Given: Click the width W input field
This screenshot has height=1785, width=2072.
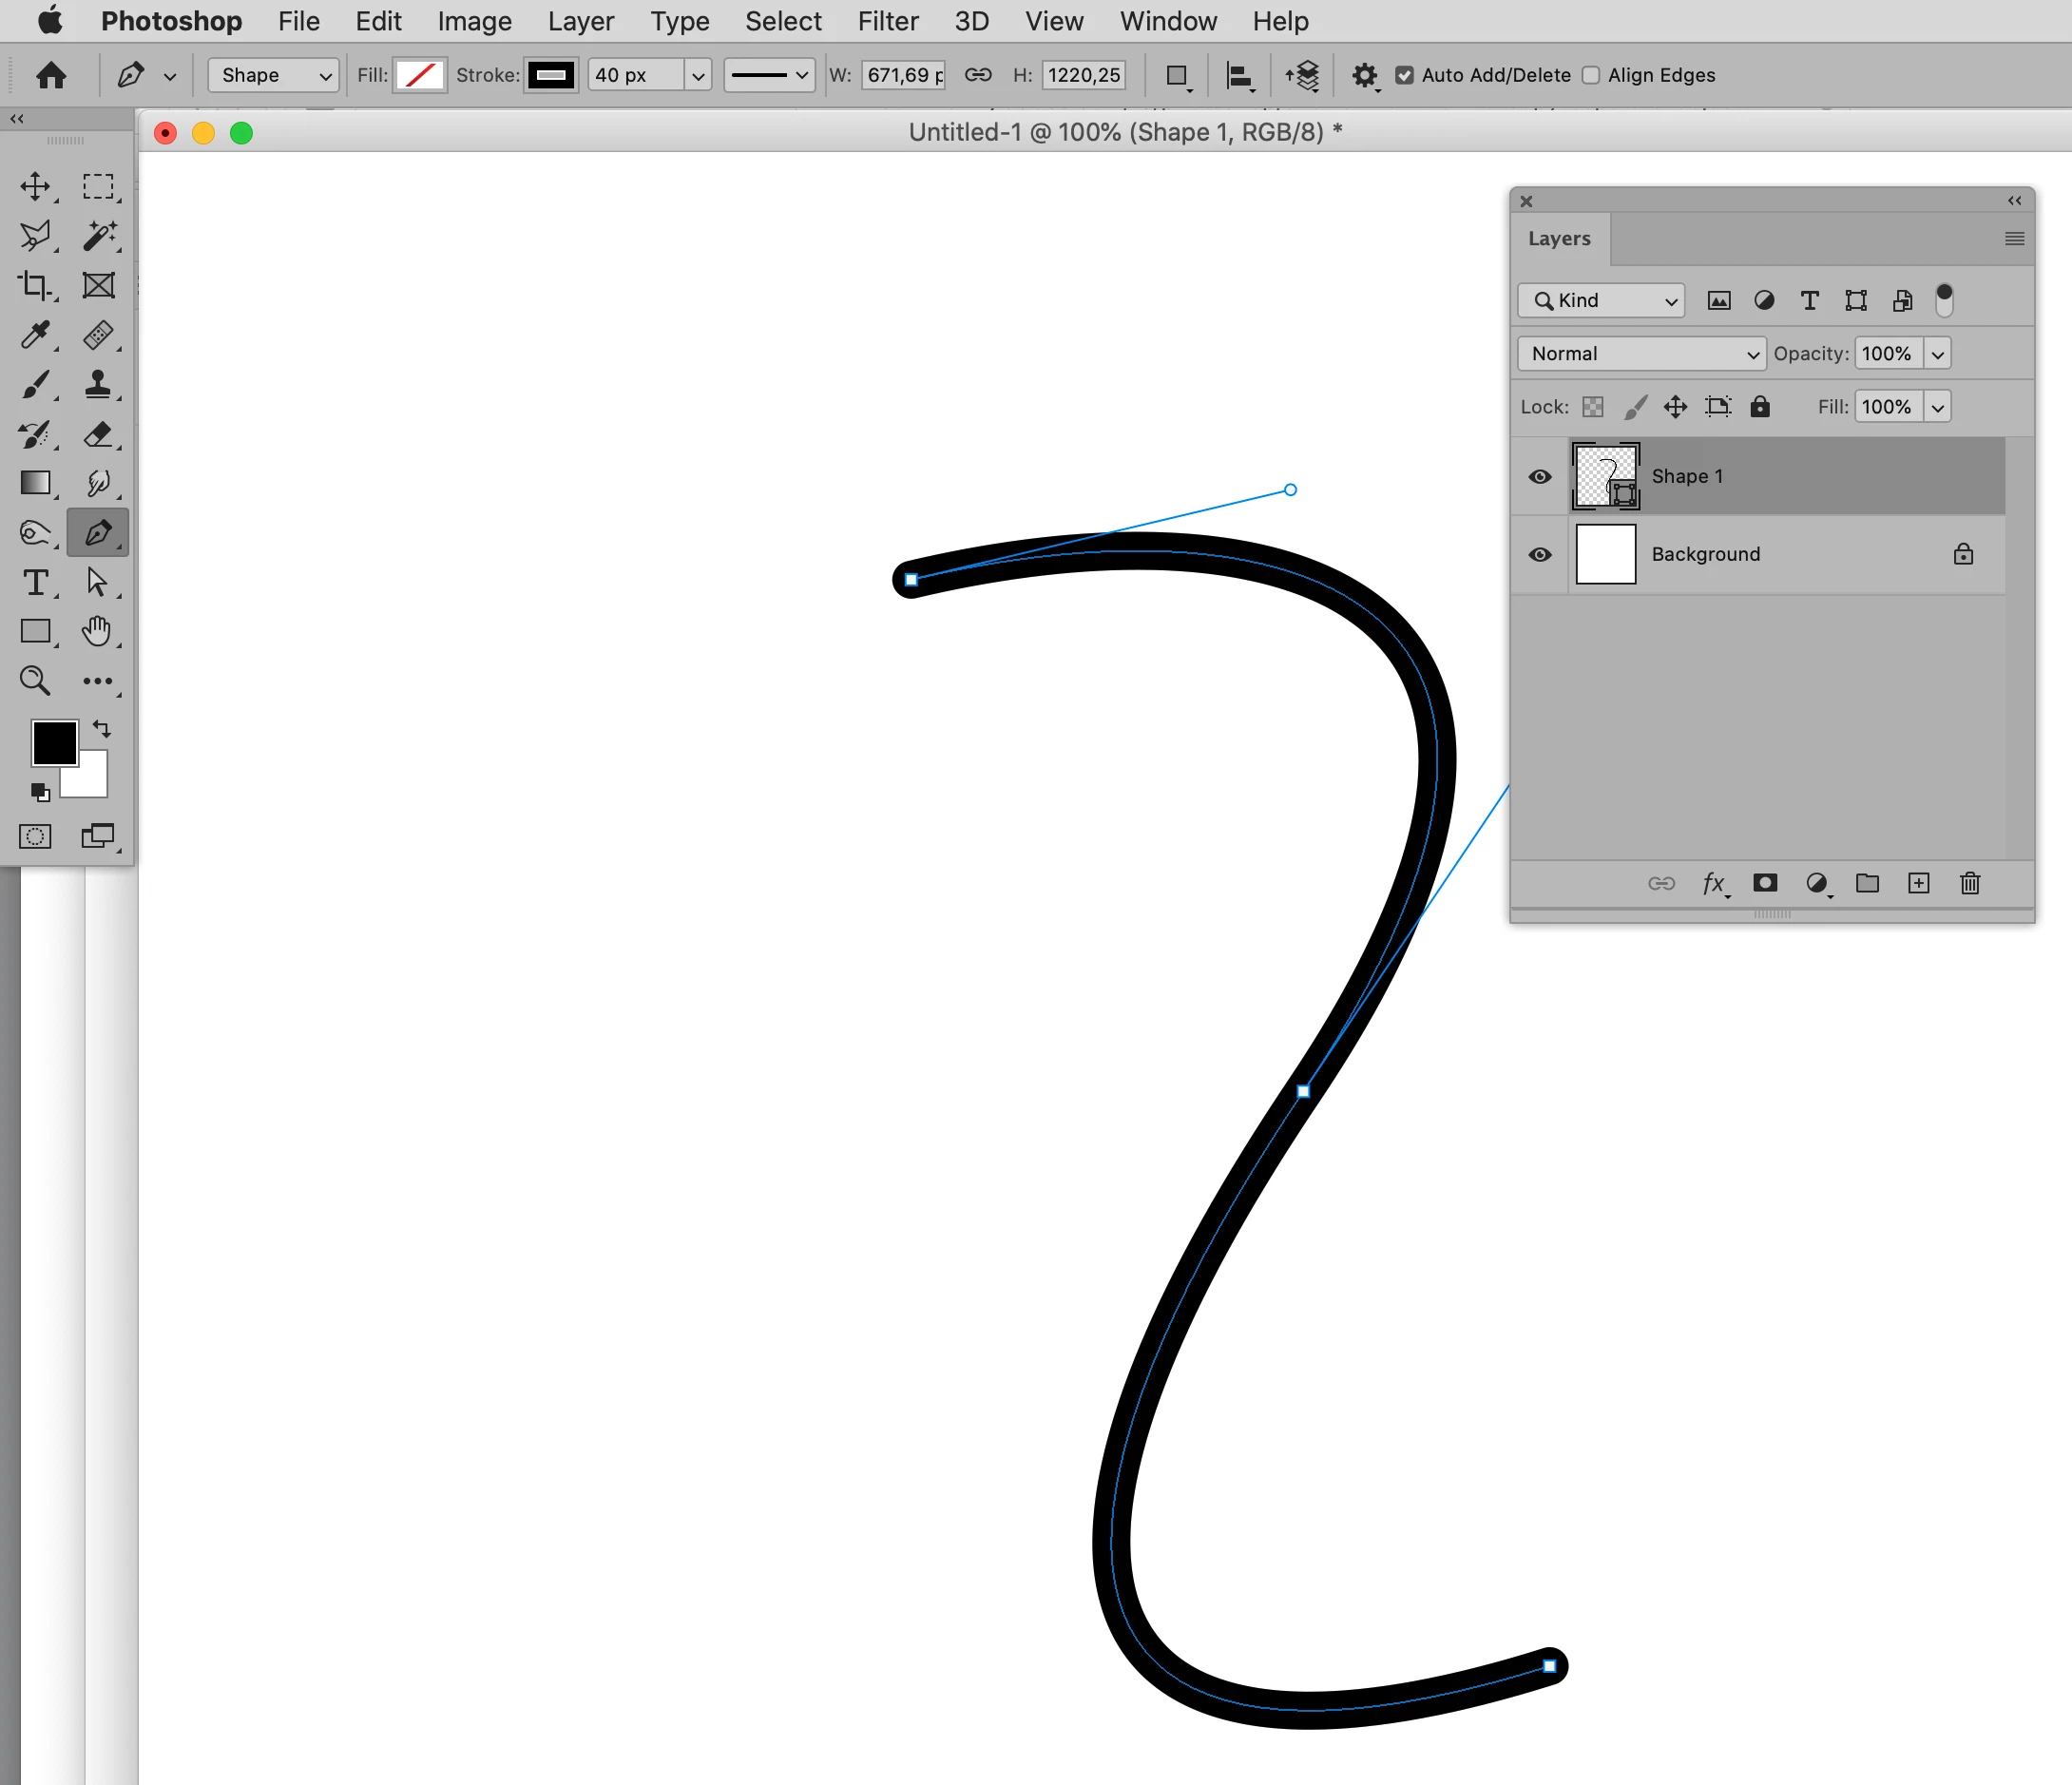Looking at the screenshot, I should point(902,75).
